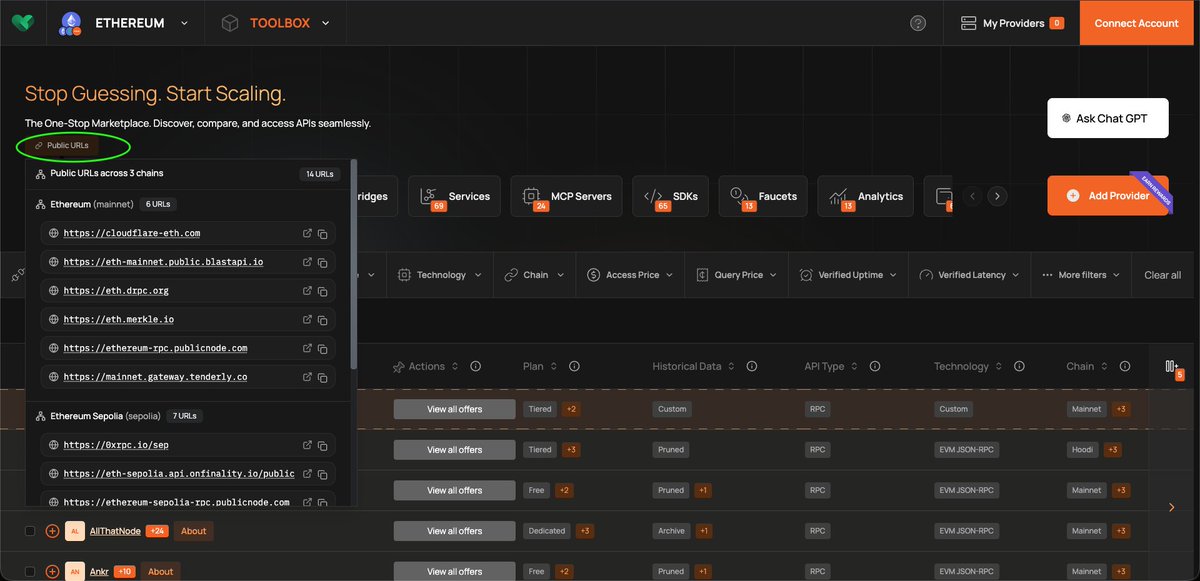This screenshot has width=1200, height=581.
Task: Select the Faucets category tab
Action: 764,197
